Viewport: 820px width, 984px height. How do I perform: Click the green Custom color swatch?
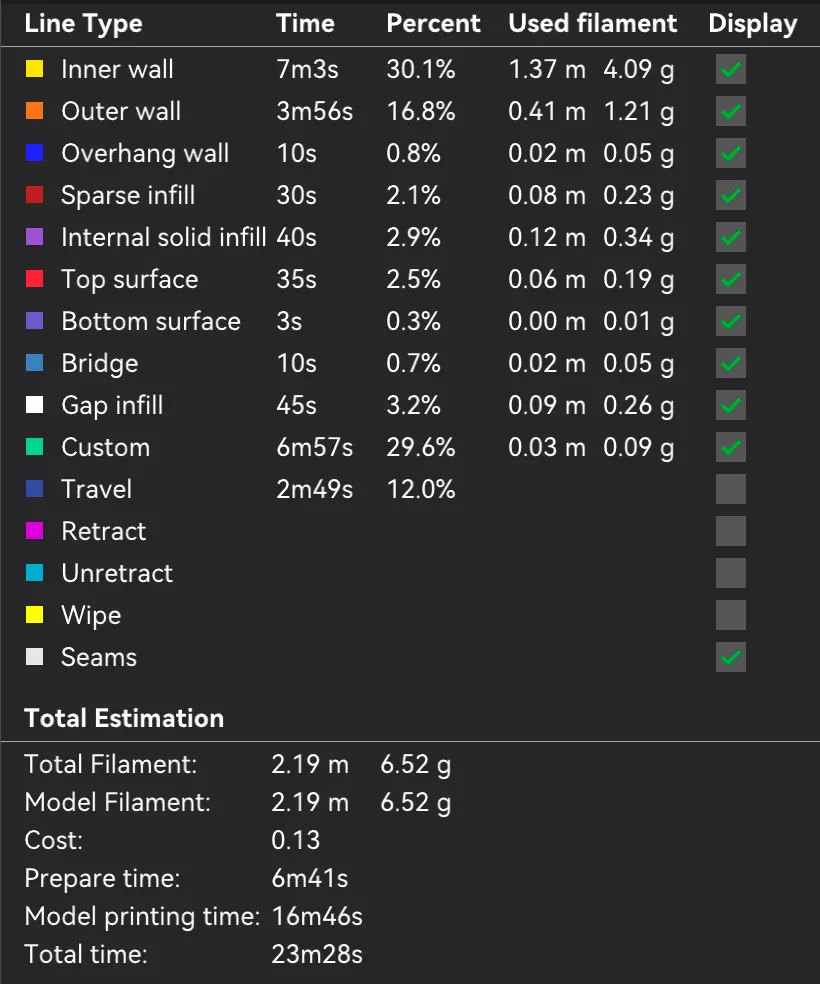(x=35, y=447)
